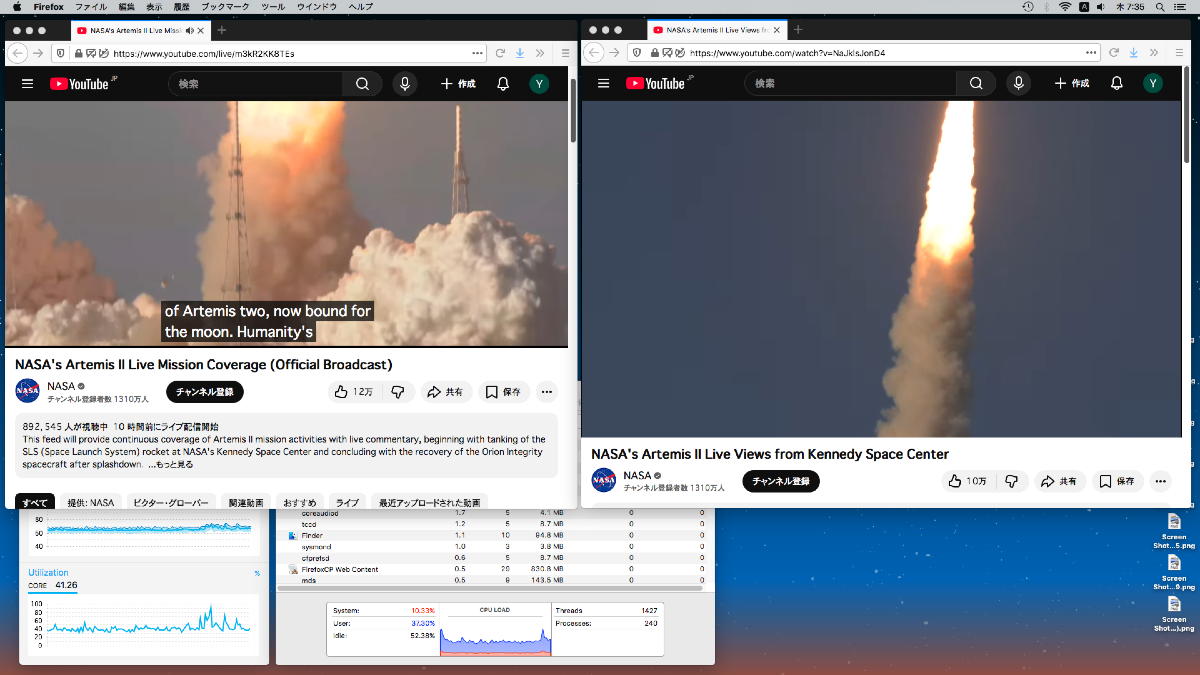
Task: Expand description with …もっと見る
Action: tap(171, 464)
